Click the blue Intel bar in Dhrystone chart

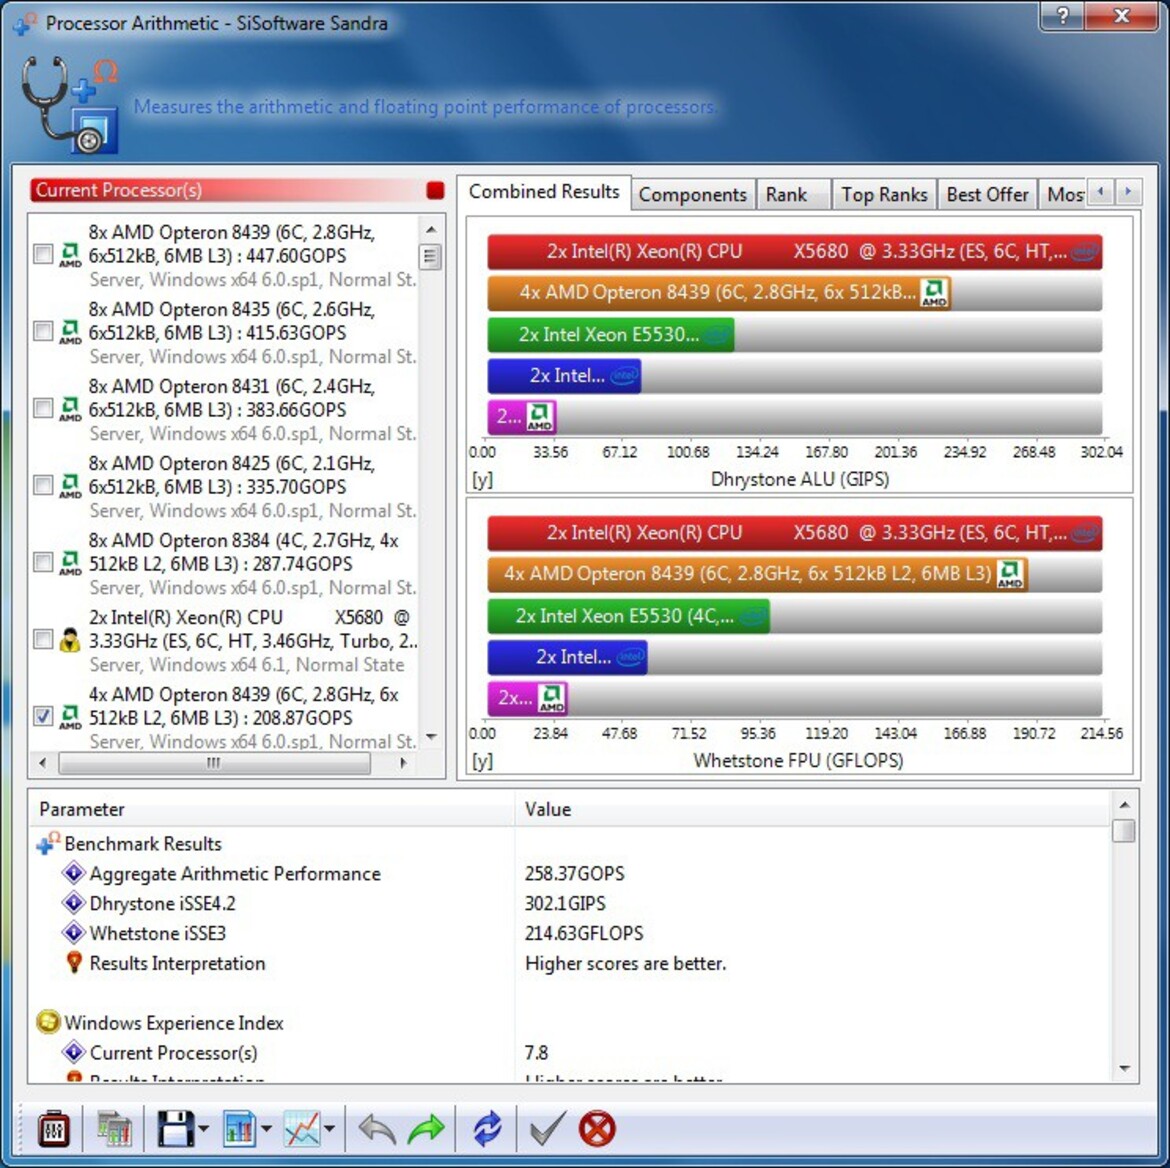point(564,375)
